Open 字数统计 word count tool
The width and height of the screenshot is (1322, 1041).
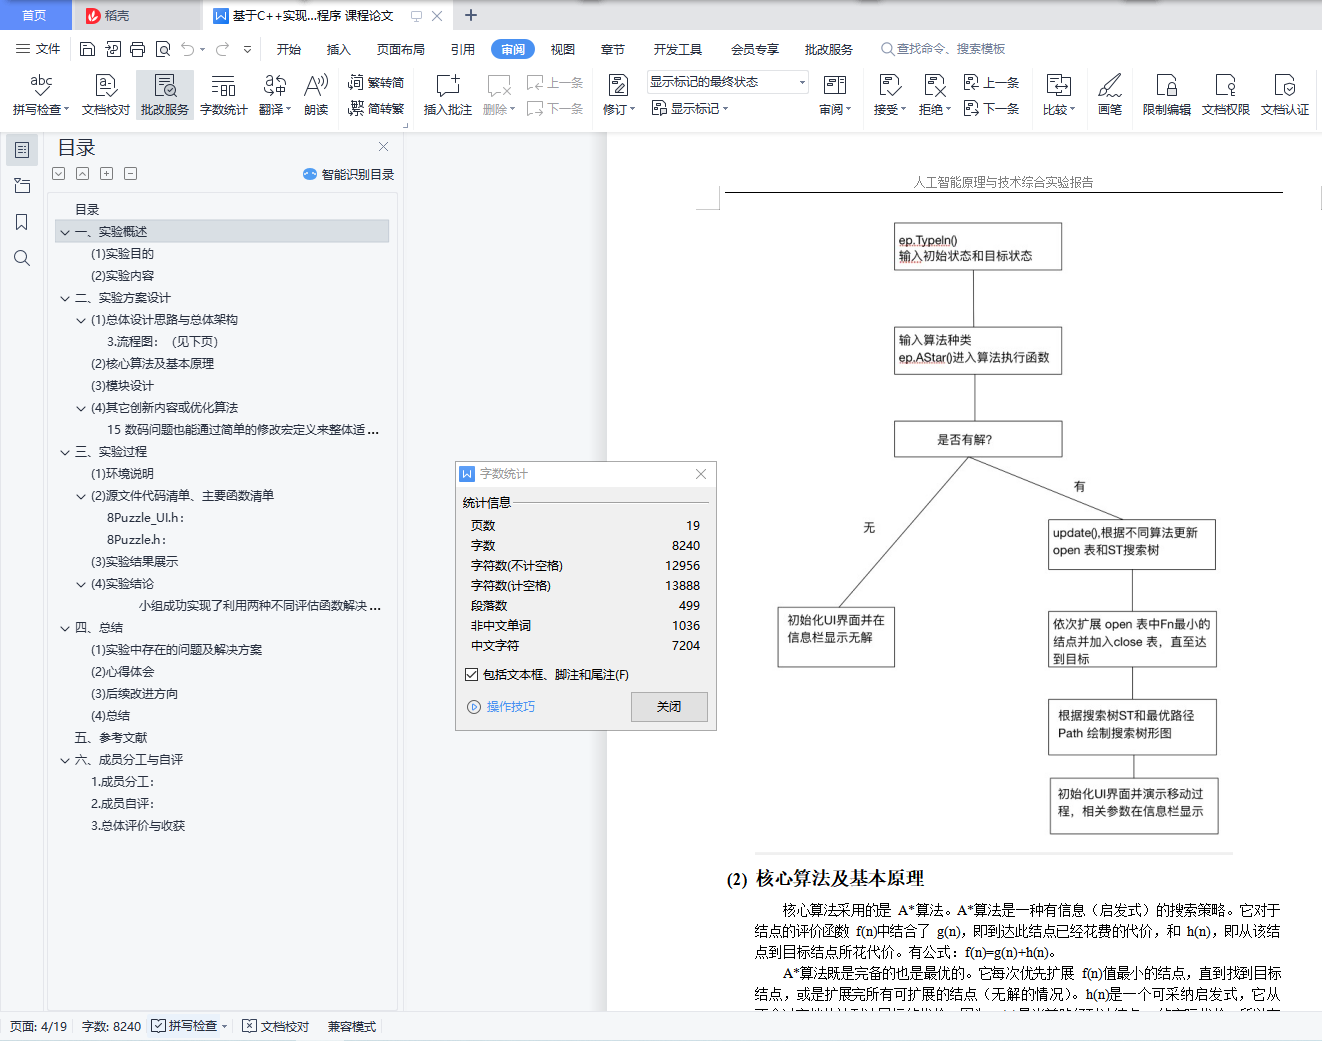pyautogui.click(x=224, y=95)
